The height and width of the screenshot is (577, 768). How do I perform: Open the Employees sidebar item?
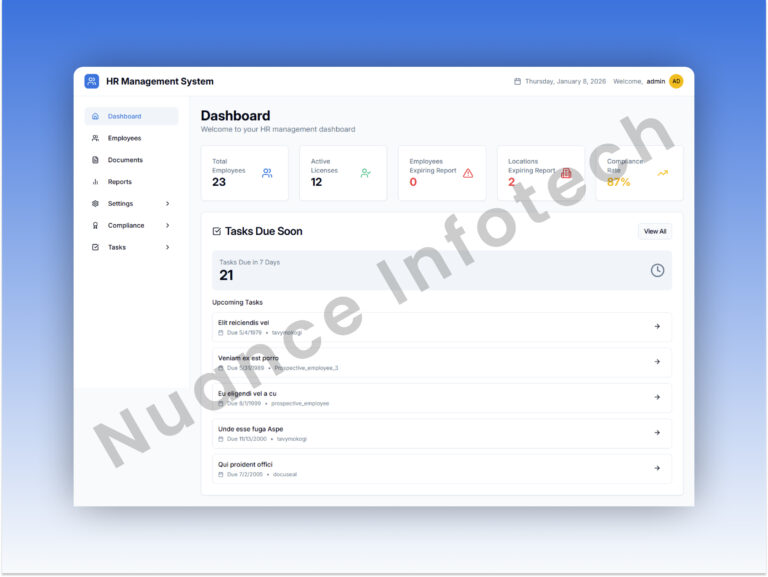point(124,138)
